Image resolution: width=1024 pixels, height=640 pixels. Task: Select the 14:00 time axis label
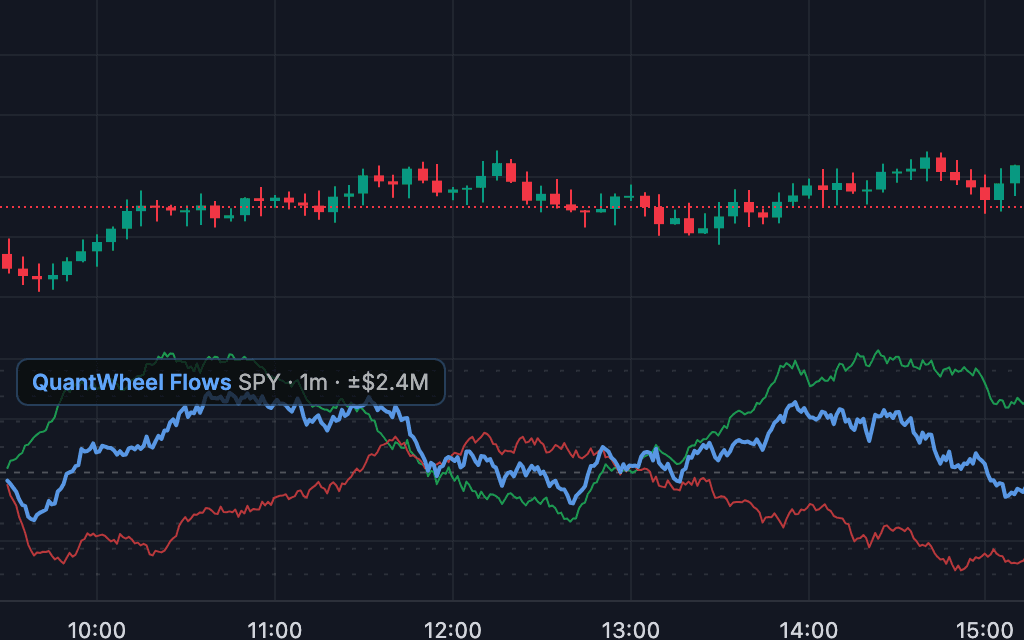(808, 631)
